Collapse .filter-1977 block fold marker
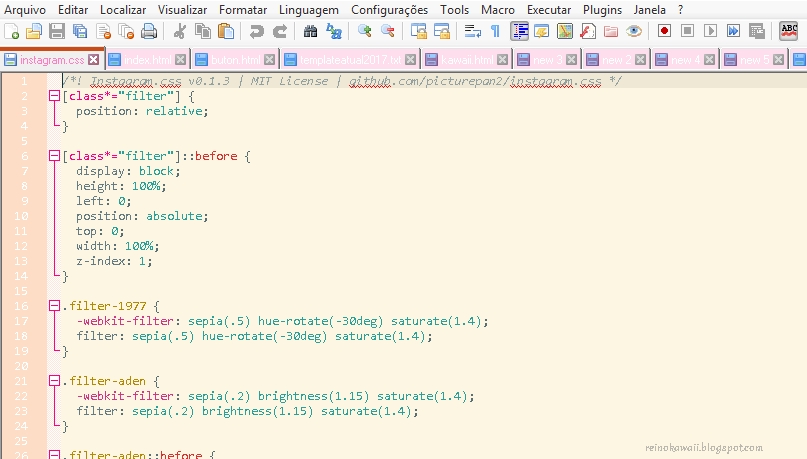Image resolution: width=807 pixels, height=459 pixels. tap(54, 306)
